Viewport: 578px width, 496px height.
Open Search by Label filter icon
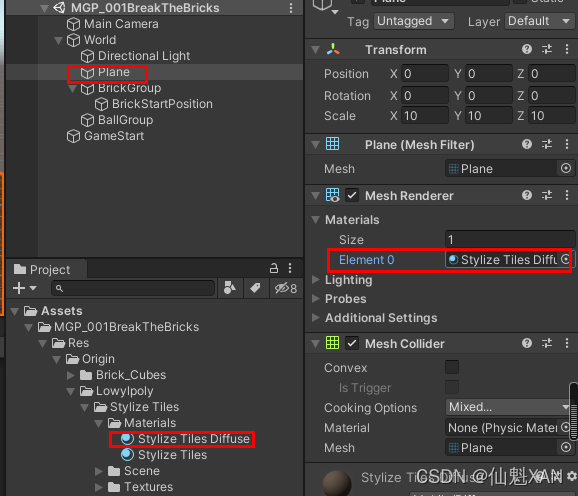[255, 288]
